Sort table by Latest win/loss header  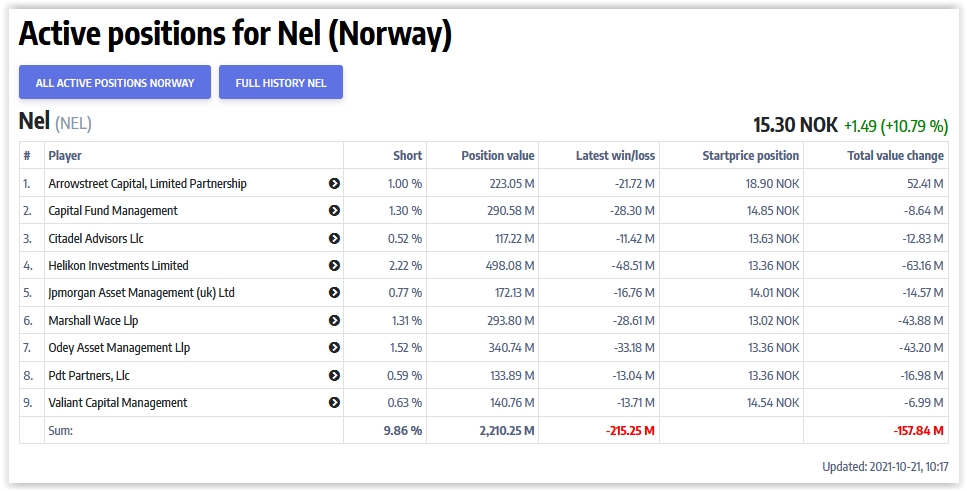tap(615, 156)
